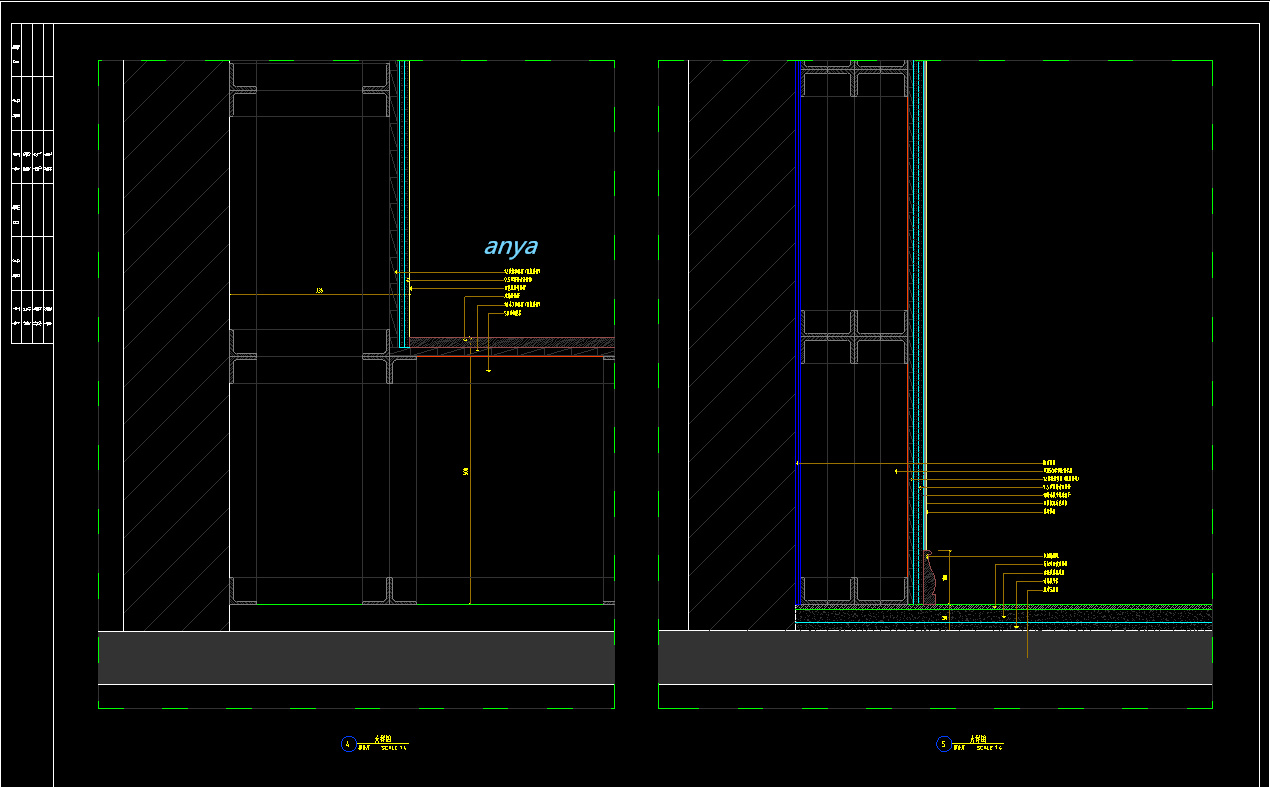Select the lowest floor annotation label in detail 5

1050,589
